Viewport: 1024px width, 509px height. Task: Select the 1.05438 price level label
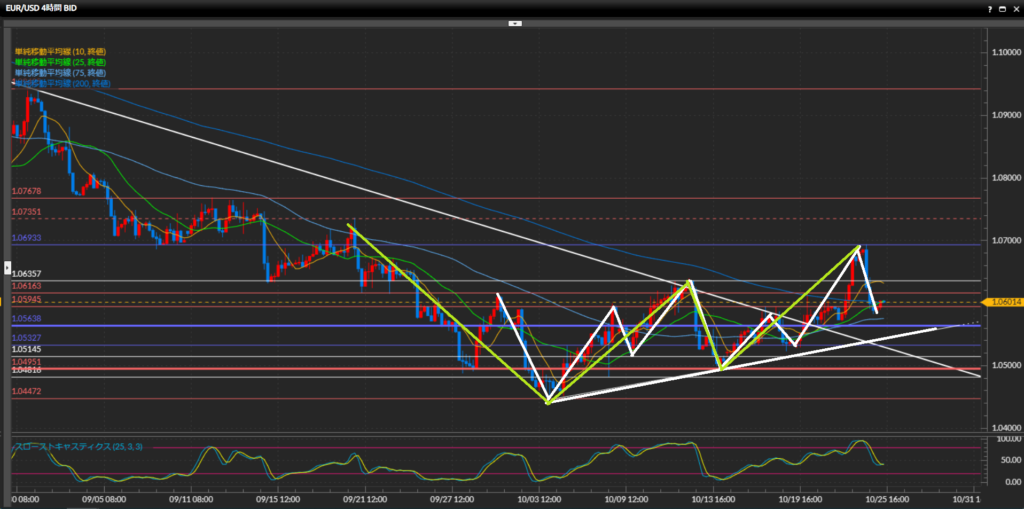point(26,319)
